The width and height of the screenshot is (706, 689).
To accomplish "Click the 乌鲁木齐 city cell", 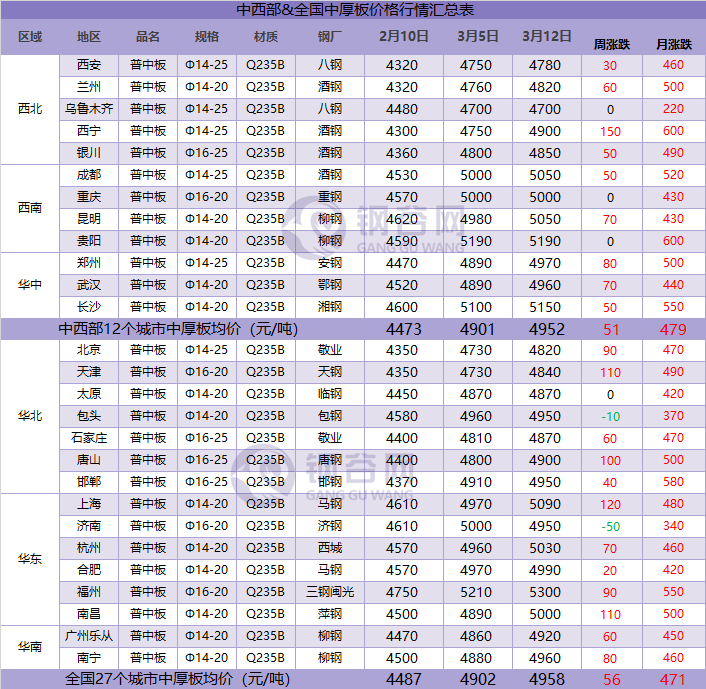I will (x=89, y=109).
